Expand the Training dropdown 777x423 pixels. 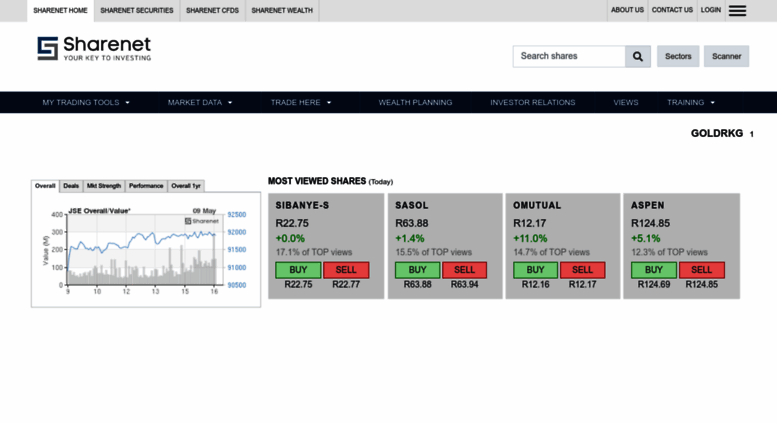tap(691, 103)
